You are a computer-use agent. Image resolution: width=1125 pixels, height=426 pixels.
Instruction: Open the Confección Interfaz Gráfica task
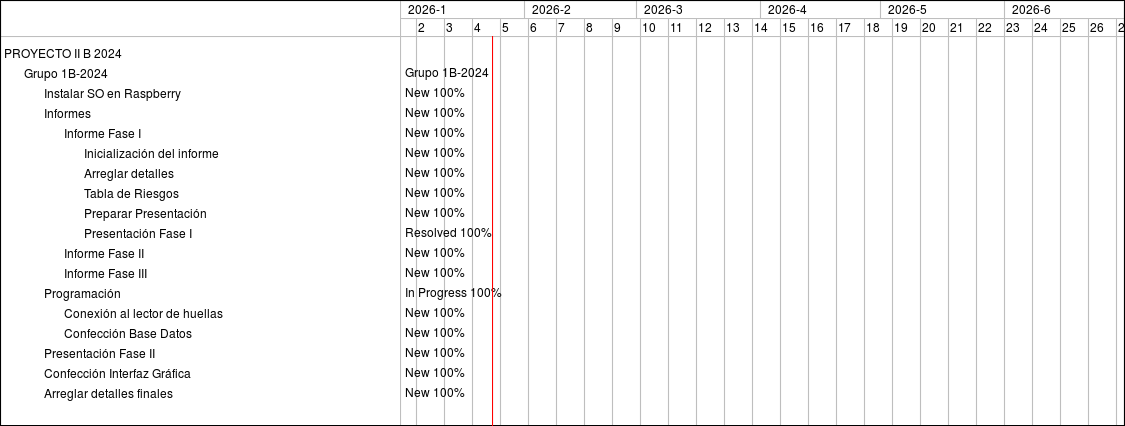tap(117, 374)
